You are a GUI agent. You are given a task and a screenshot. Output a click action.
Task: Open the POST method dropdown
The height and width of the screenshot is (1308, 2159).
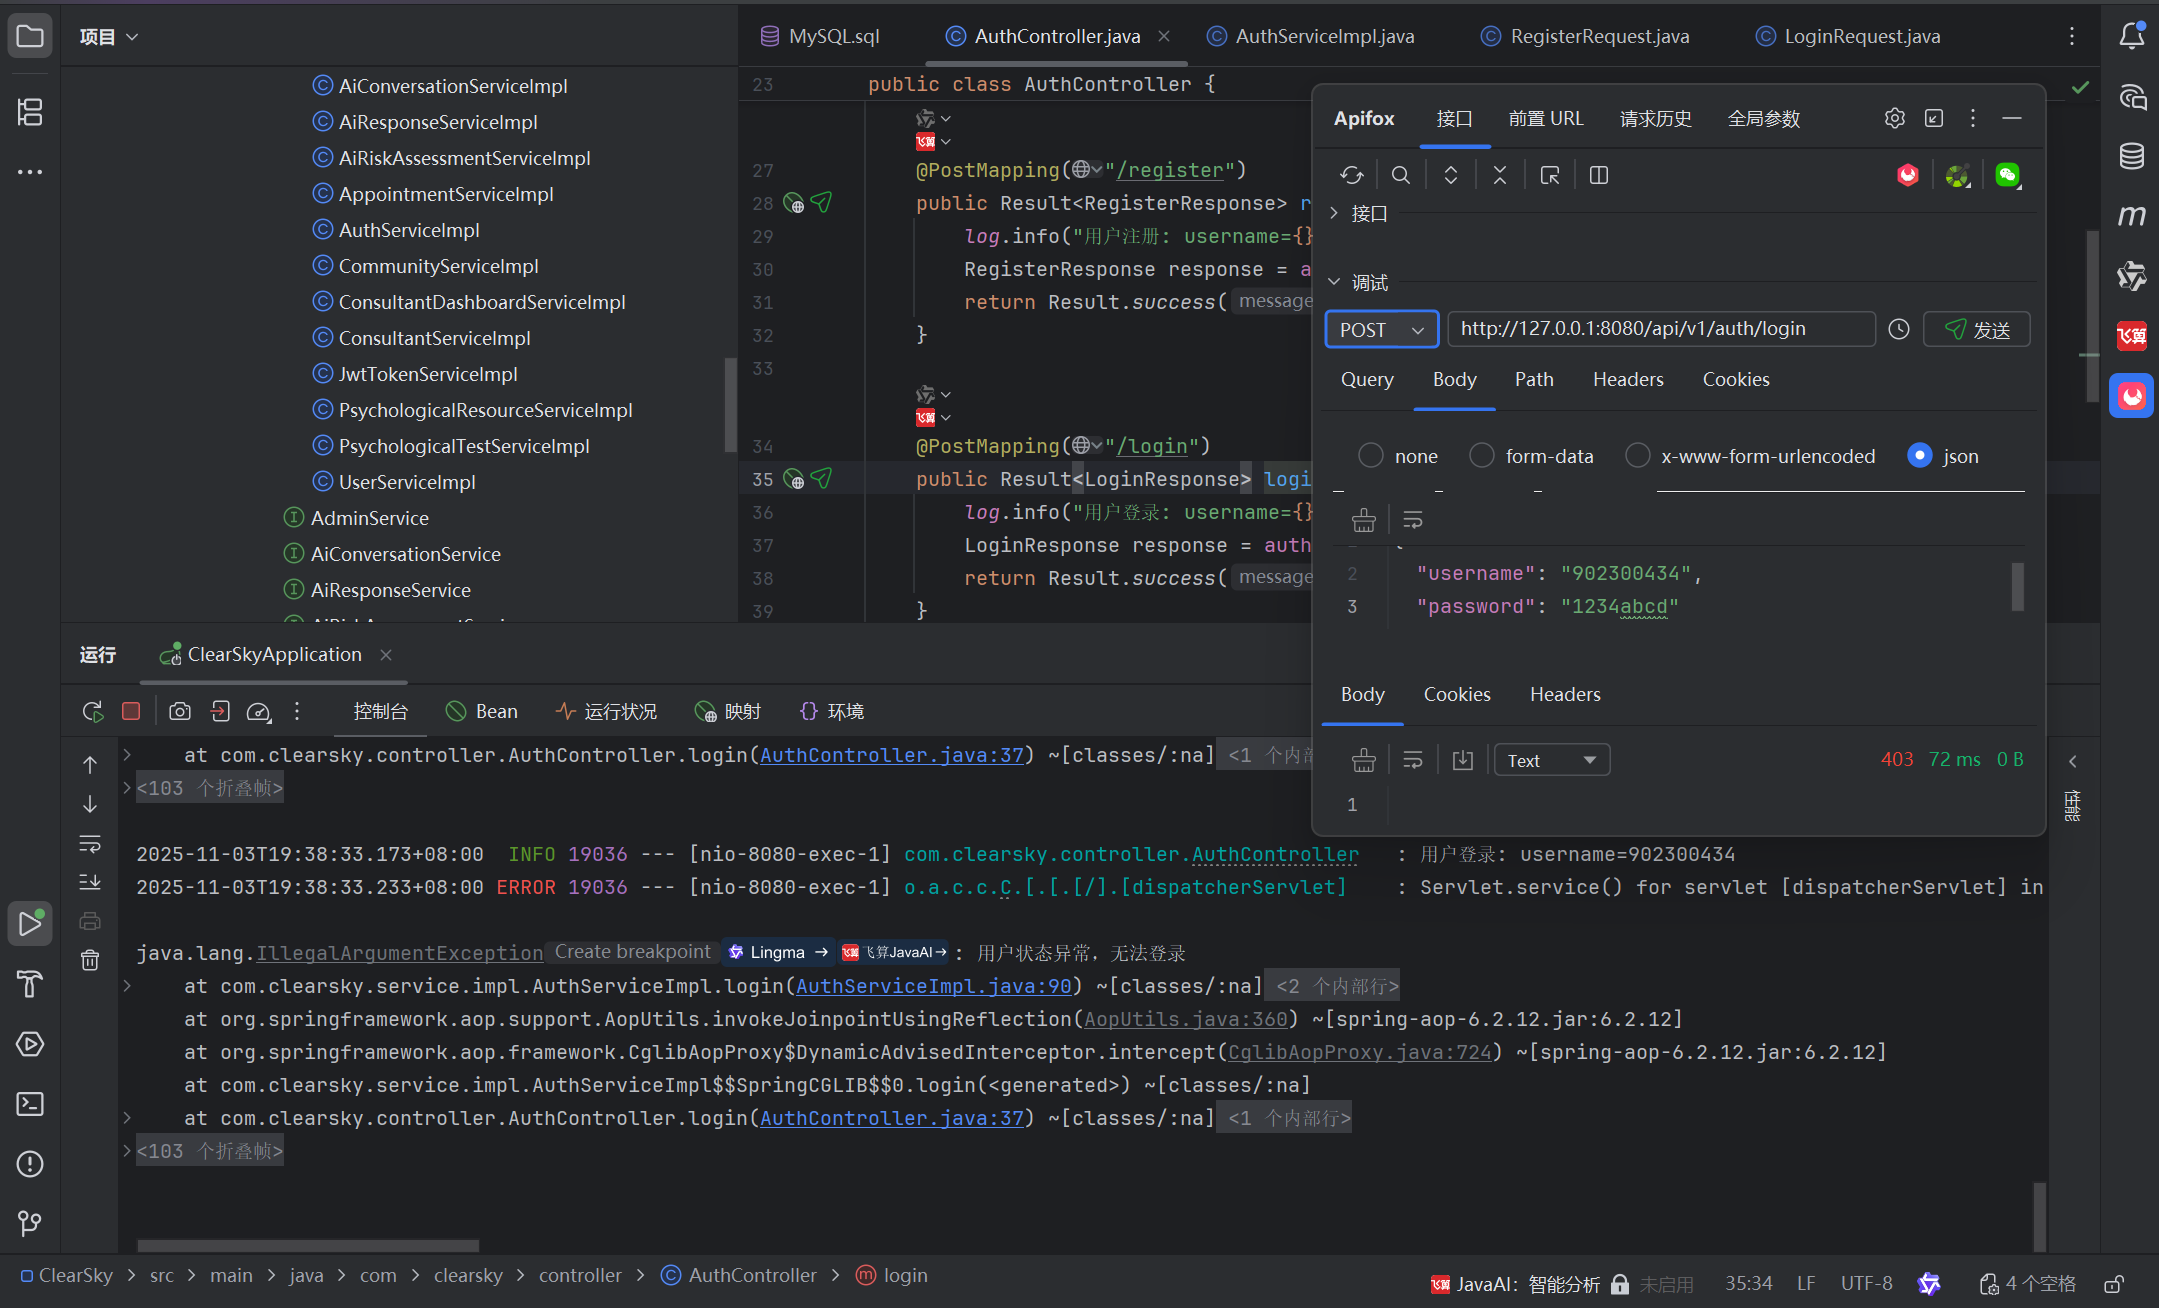(1381, 329)
